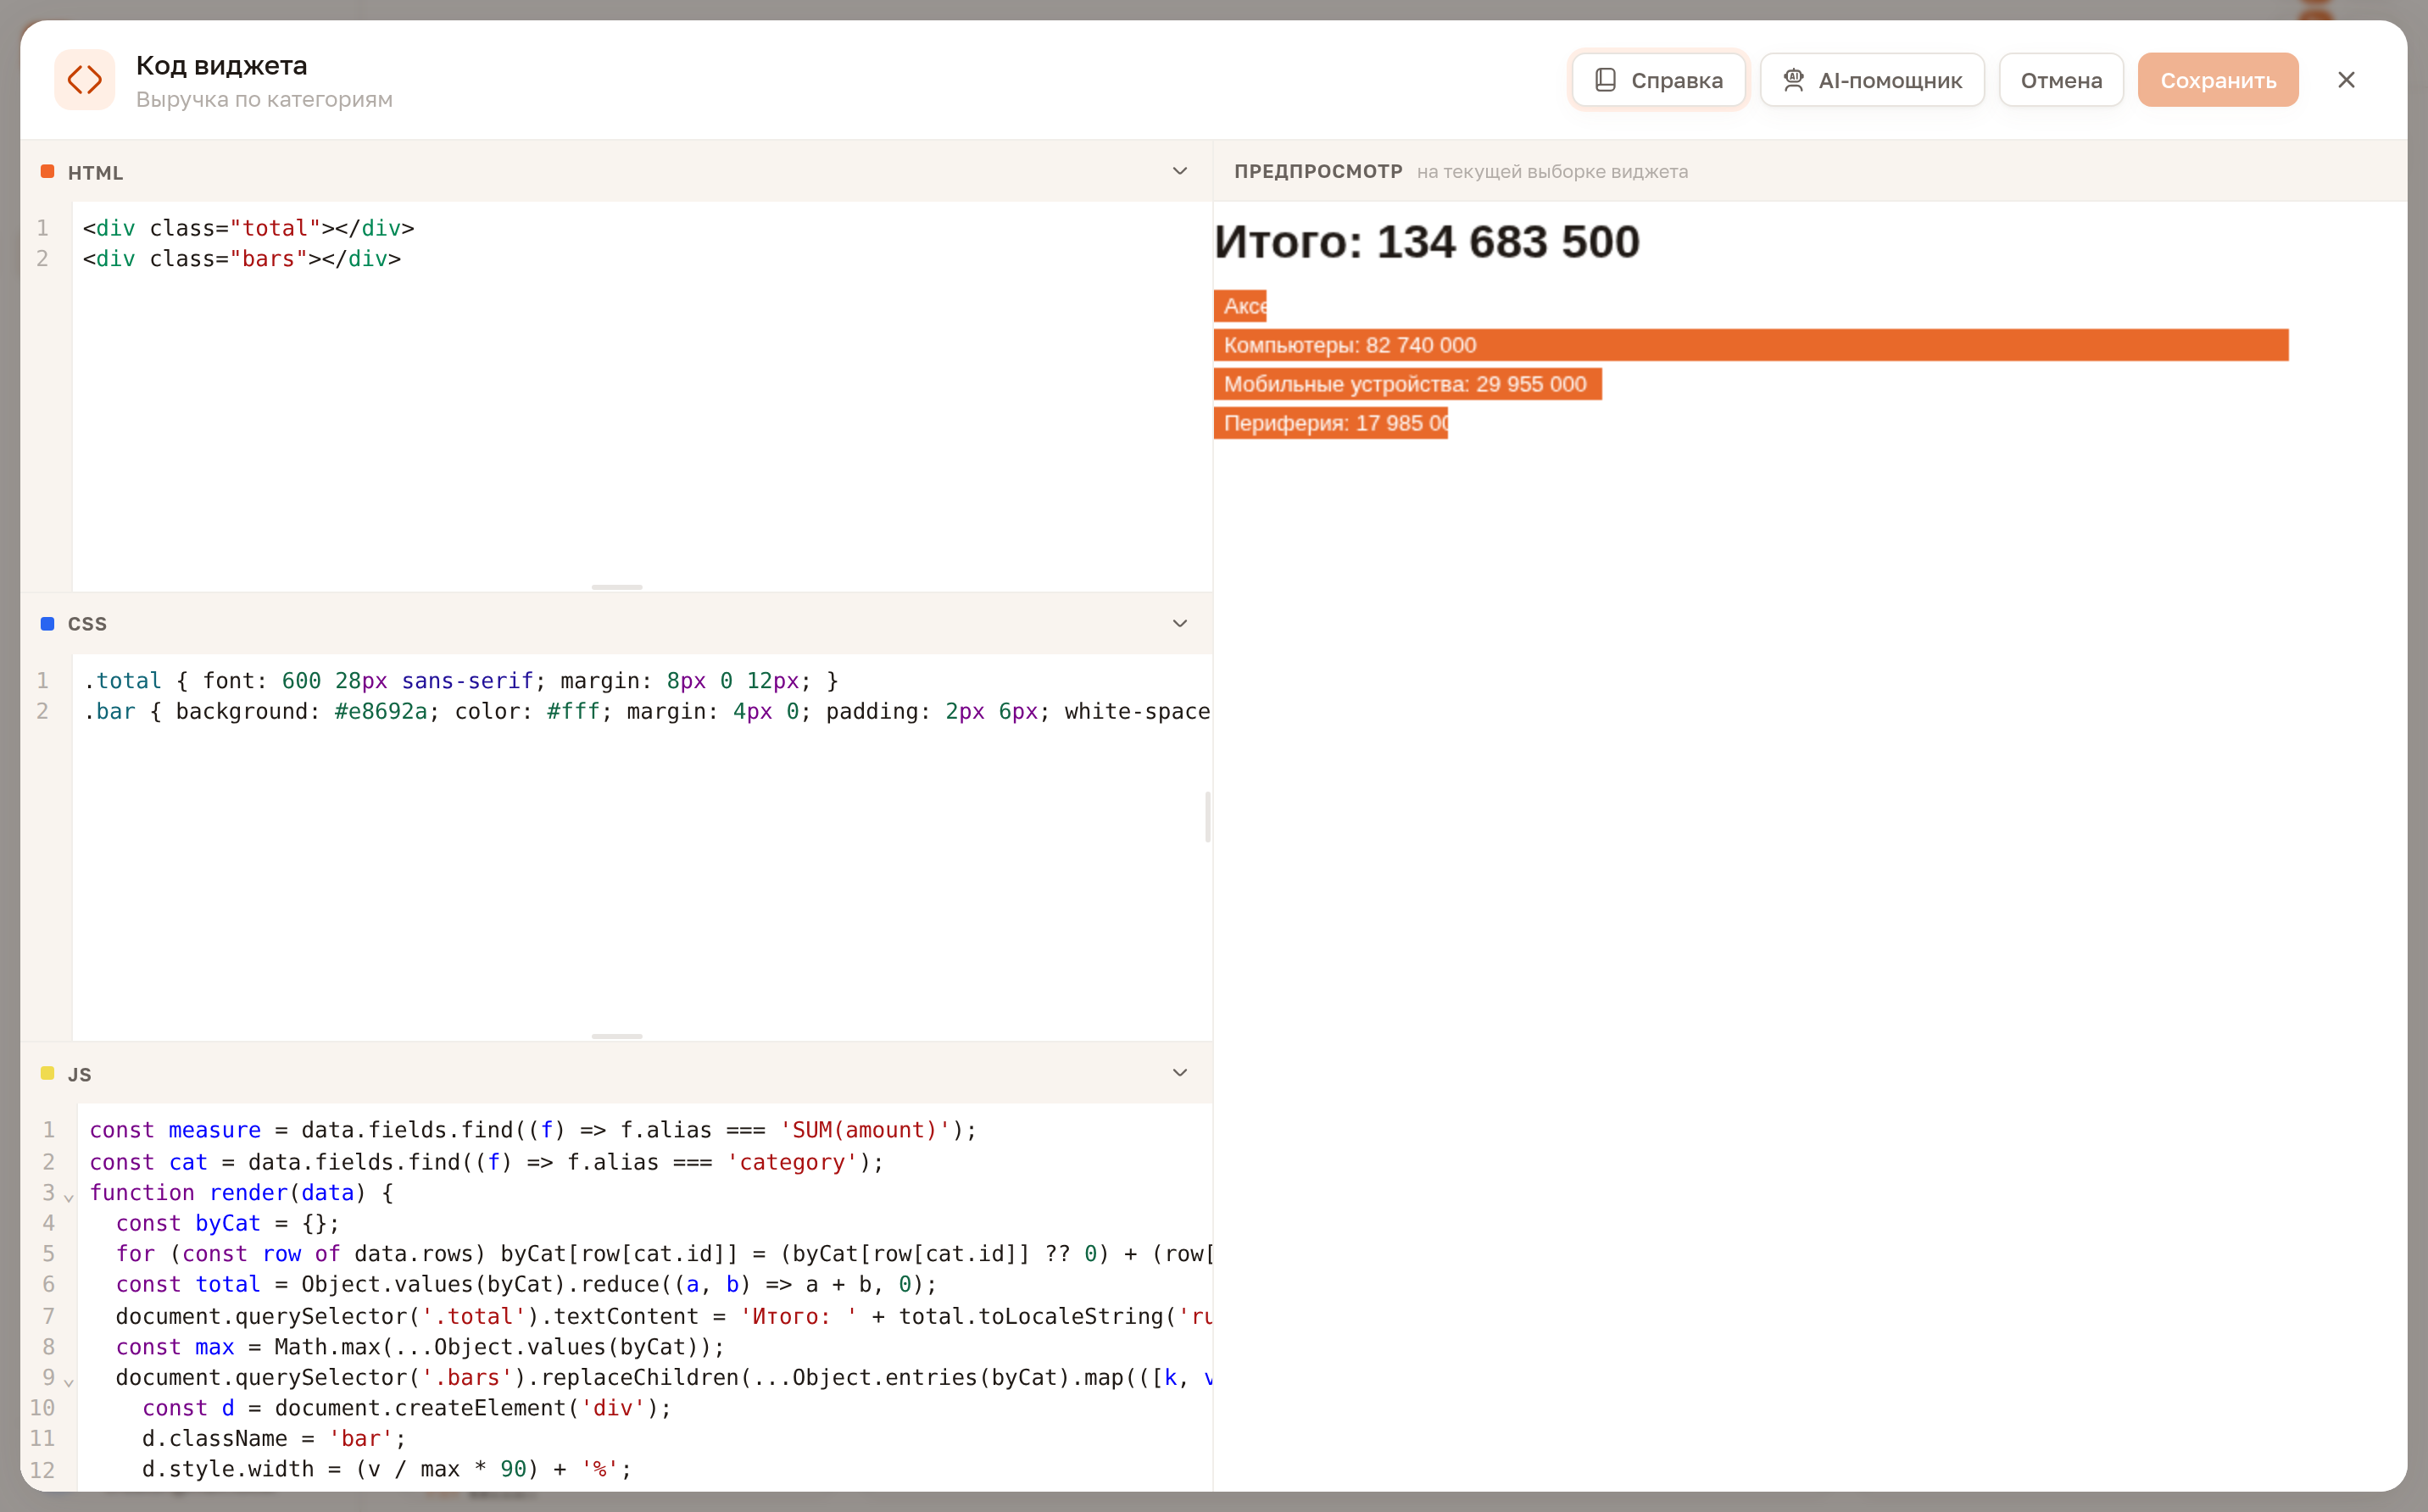
Task: Click the const measure line in JS
Action: 532,1130
